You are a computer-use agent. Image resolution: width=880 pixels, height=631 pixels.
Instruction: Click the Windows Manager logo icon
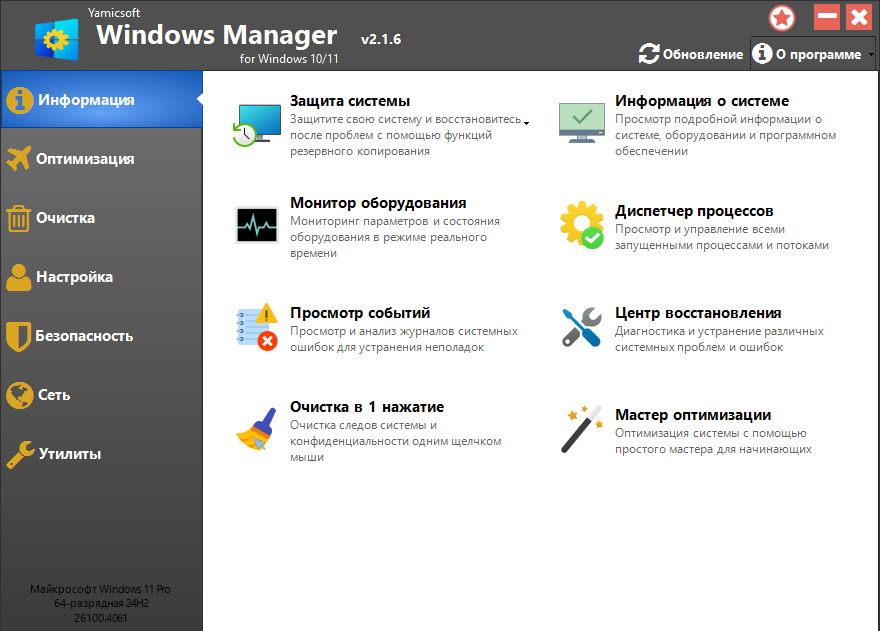pos(57,39)
